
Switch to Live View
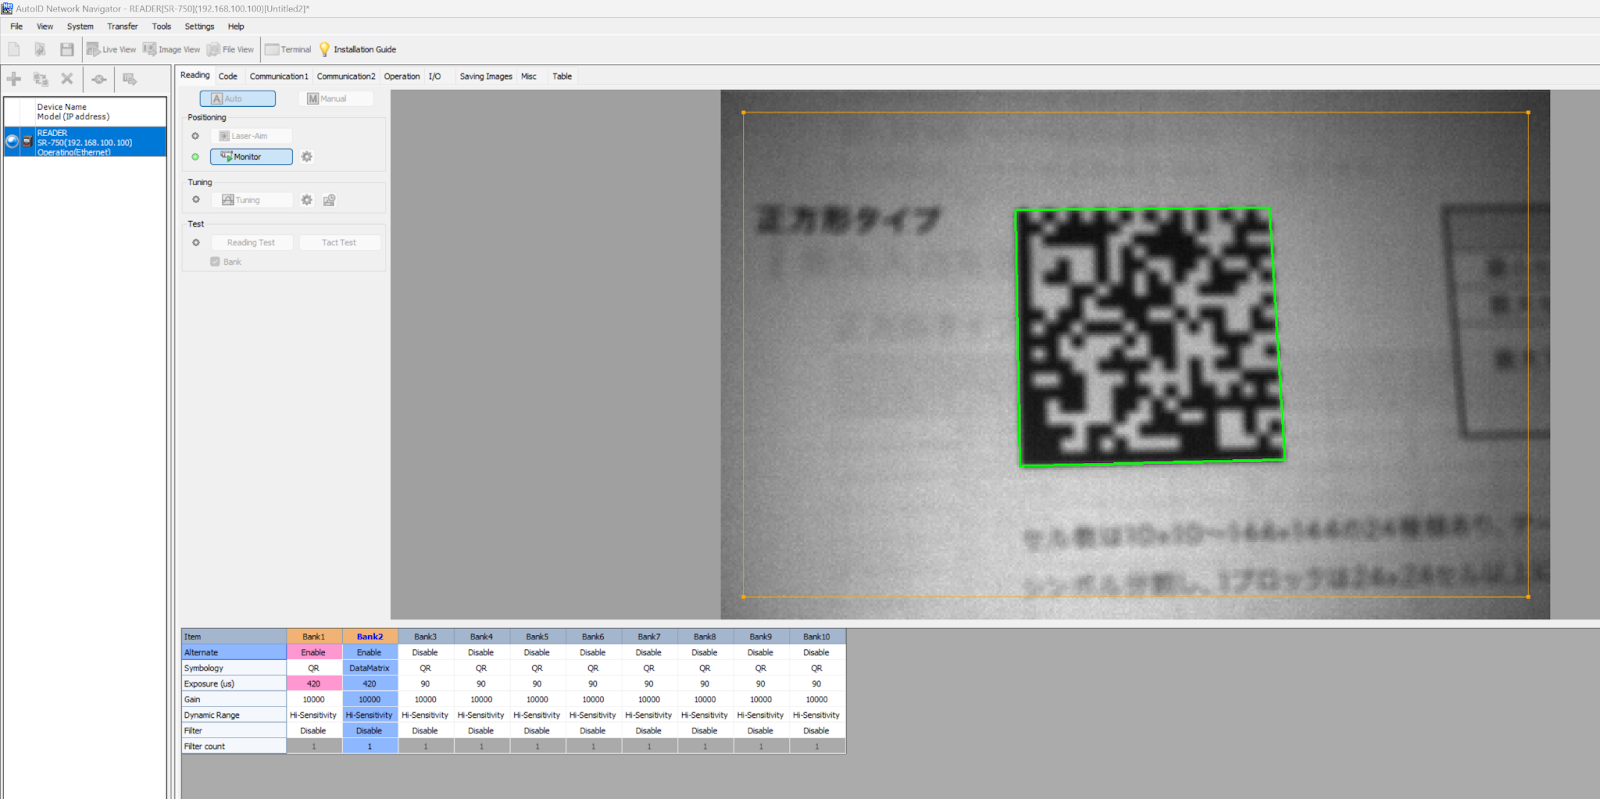tap(111, 49)
